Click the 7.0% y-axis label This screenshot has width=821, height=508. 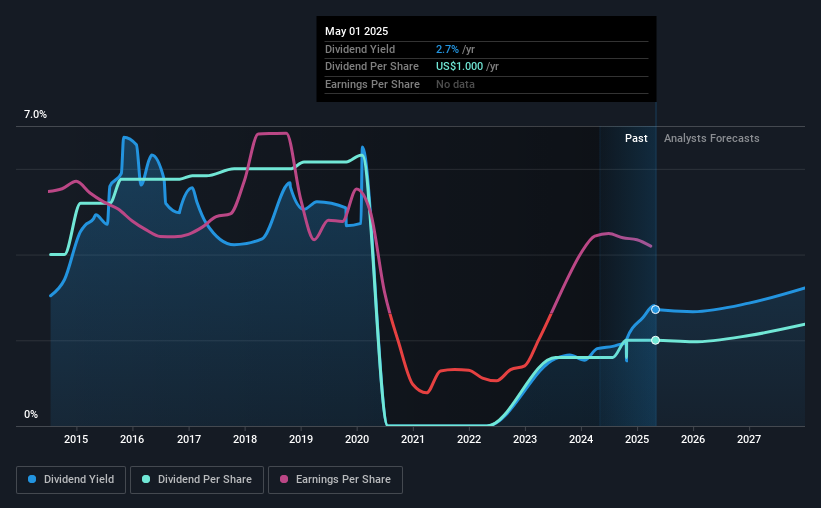click(35, 115)
